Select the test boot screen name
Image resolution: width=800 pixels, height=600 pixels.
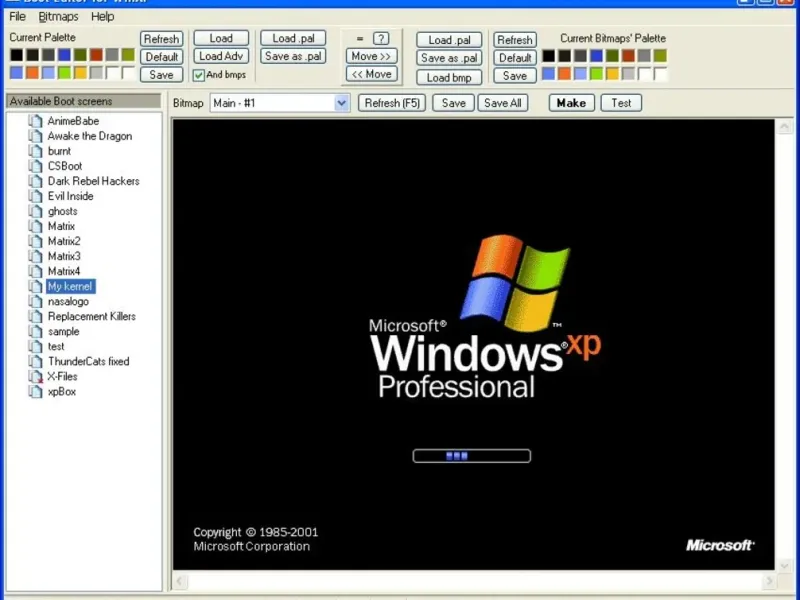(x=56, y=346)
